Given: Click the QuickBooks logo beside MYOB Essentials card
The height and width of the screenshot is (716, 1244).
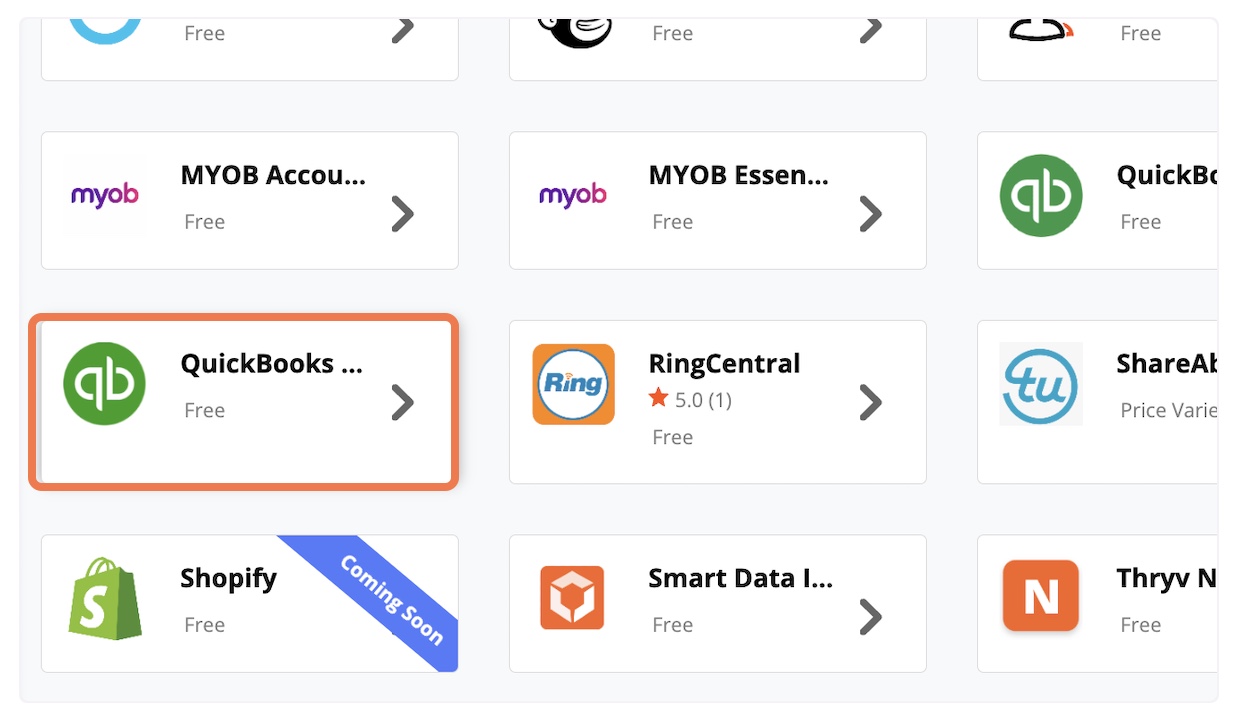Looking at the screenshot, I should (x=1041, y=195).
